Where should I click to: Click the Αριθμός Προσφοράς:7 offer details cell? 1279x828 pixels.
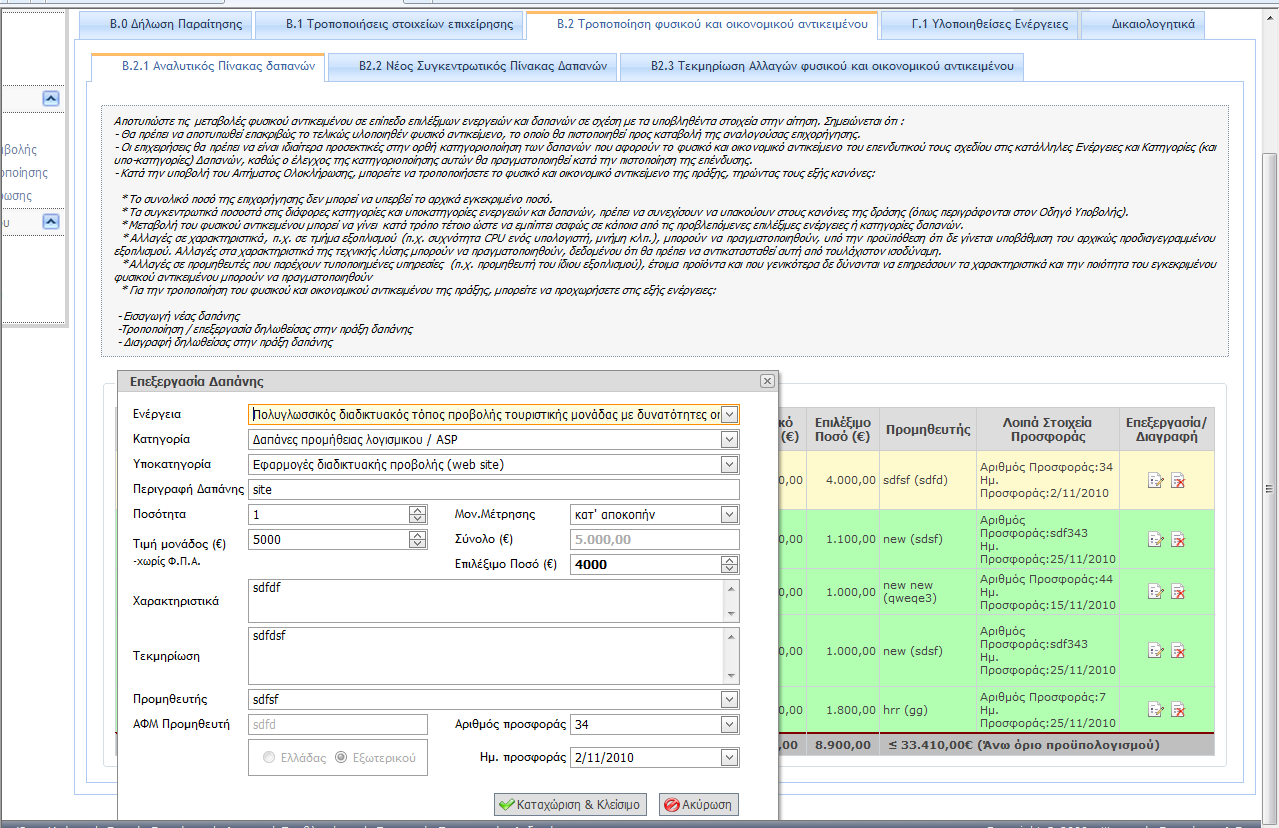coord(1048,710)
